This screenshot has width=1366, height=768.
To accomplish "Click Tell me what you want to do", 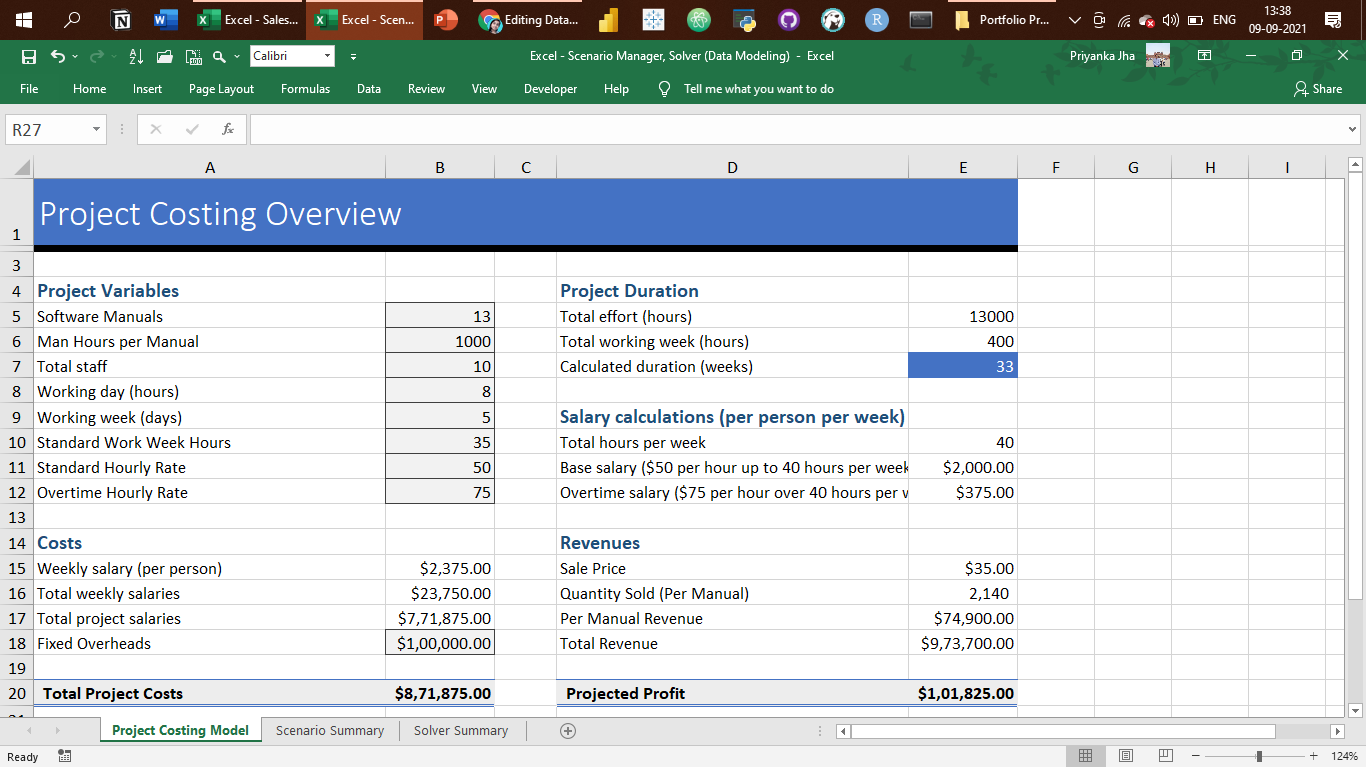I will 758,89.
